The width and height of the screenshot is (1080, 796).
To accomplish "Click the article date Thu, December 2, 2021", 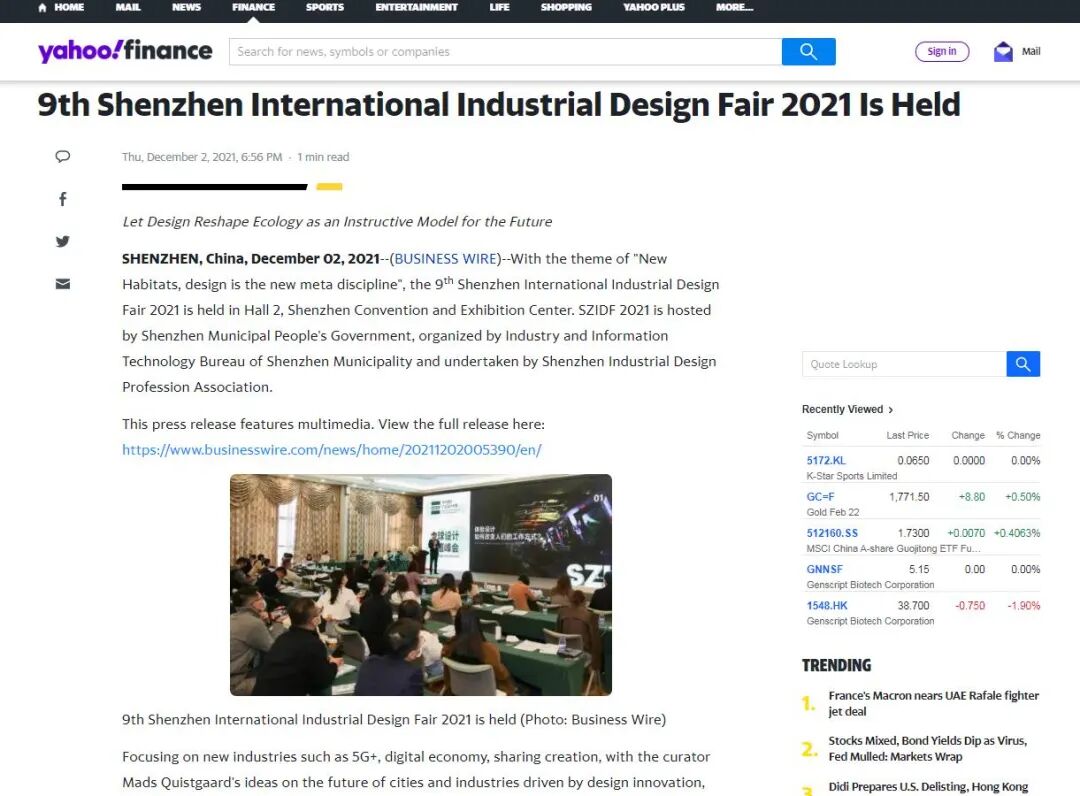I will [x=202, y=157].
